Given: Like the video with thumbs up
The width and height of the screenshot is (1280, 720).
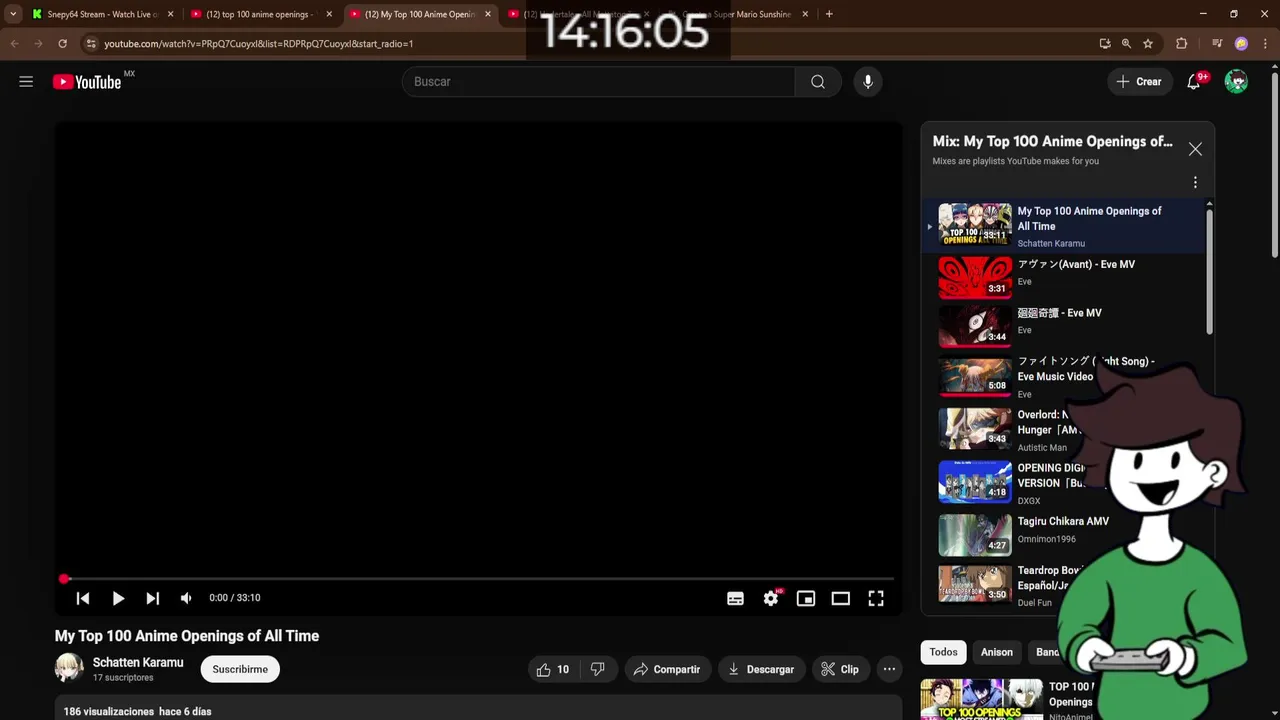Looking at the screenshot, I should (553, 669).
